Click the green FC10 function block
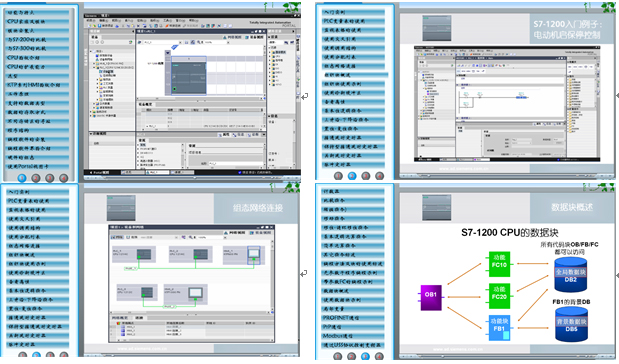Screen dimensions: 619x364 point(499,264)
